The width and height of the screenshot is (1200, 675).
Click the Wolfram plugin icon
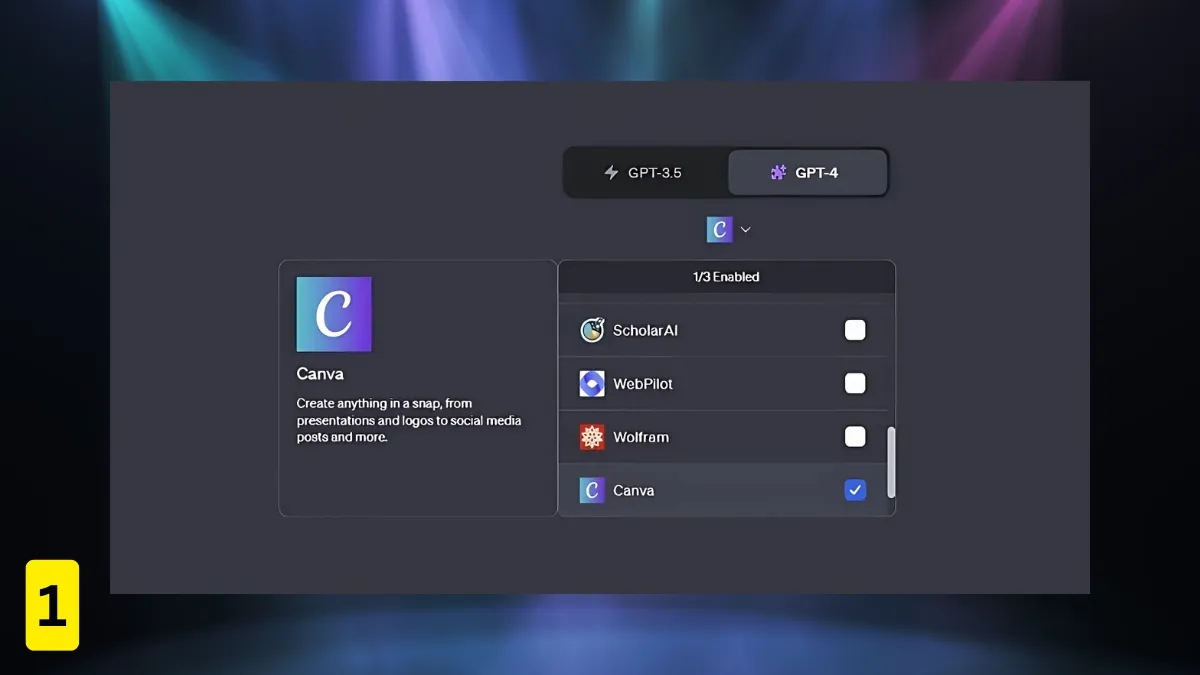click(x=594, y=437)
